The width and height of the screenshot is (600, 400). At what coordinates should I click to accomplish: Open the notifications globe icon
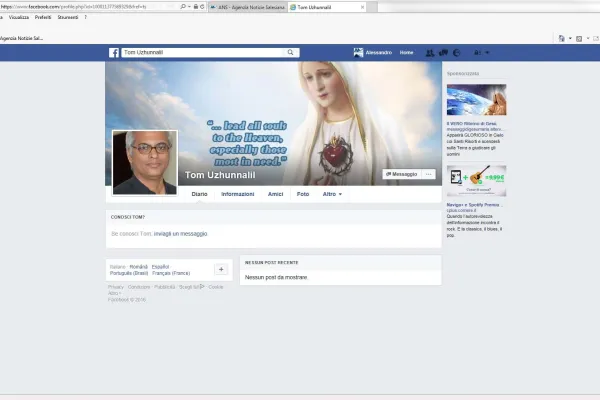455,52
